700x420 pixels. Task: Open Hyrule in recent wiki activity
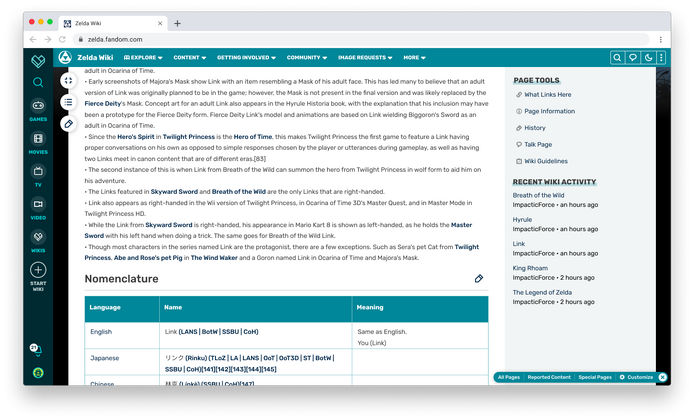(522, 220)
